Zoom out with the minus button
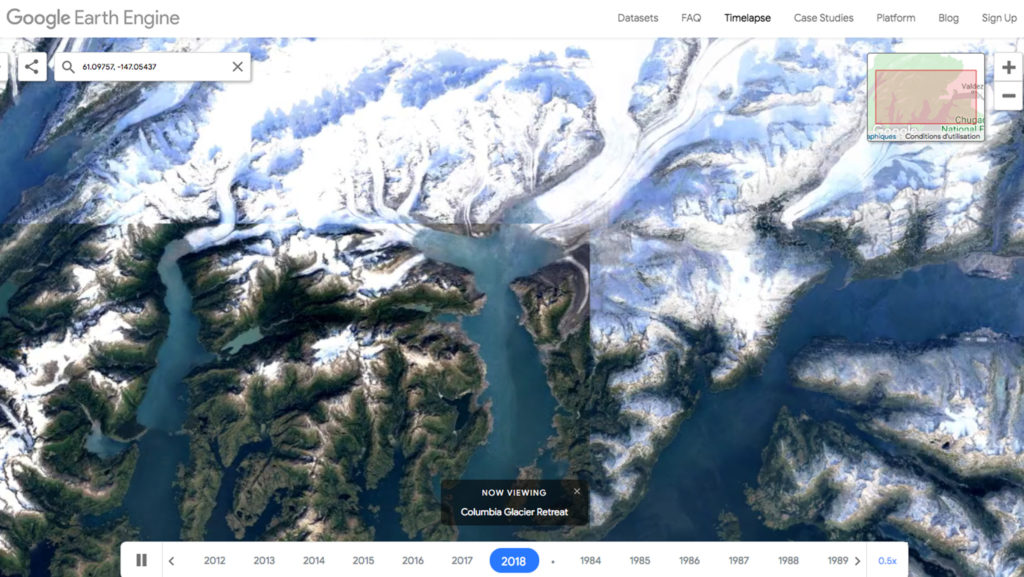 (1008, 96)
